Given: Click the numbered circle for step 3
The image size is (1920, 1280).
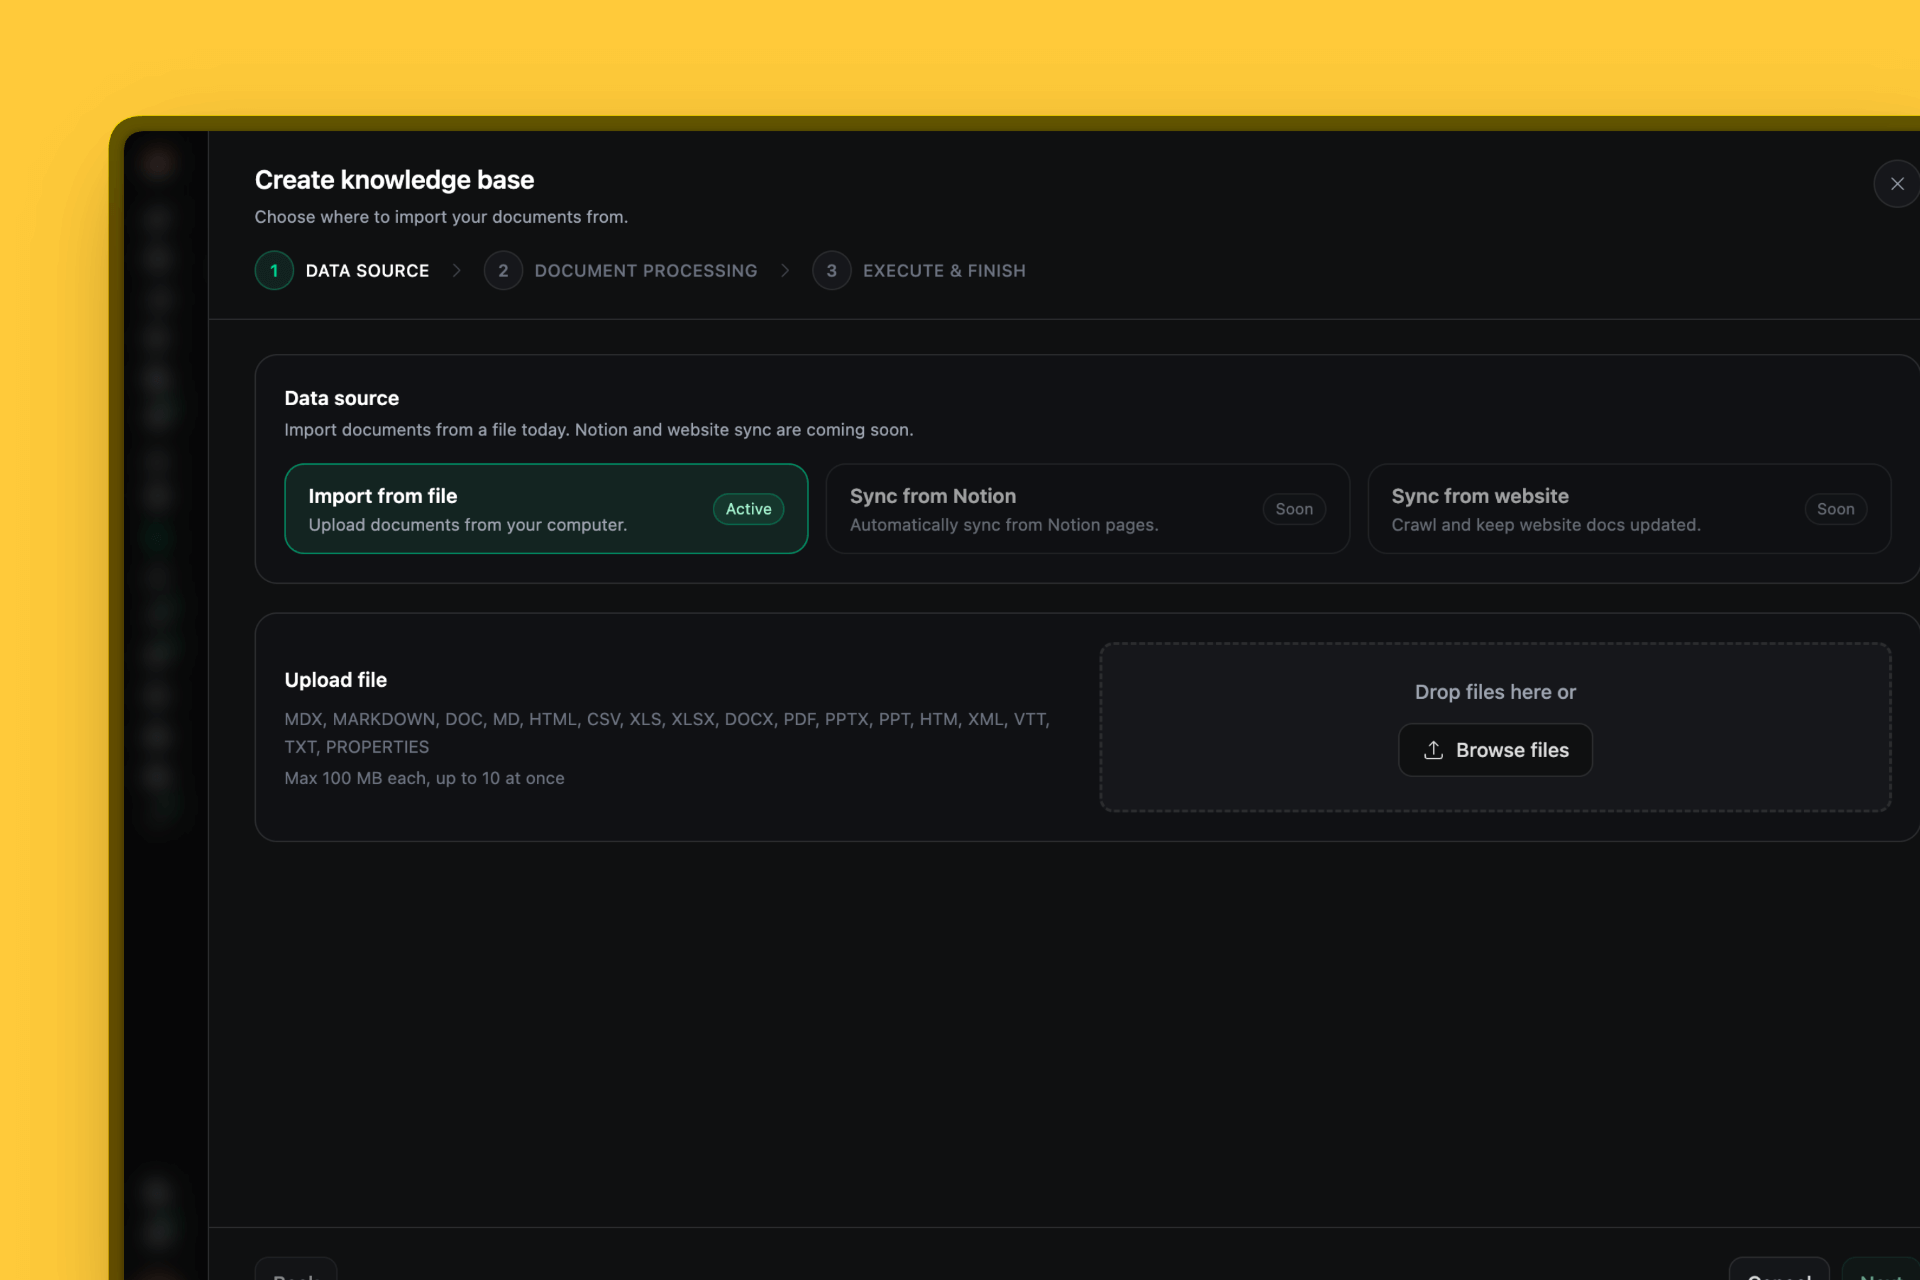Looking at the screenshot, I should 832,270.
